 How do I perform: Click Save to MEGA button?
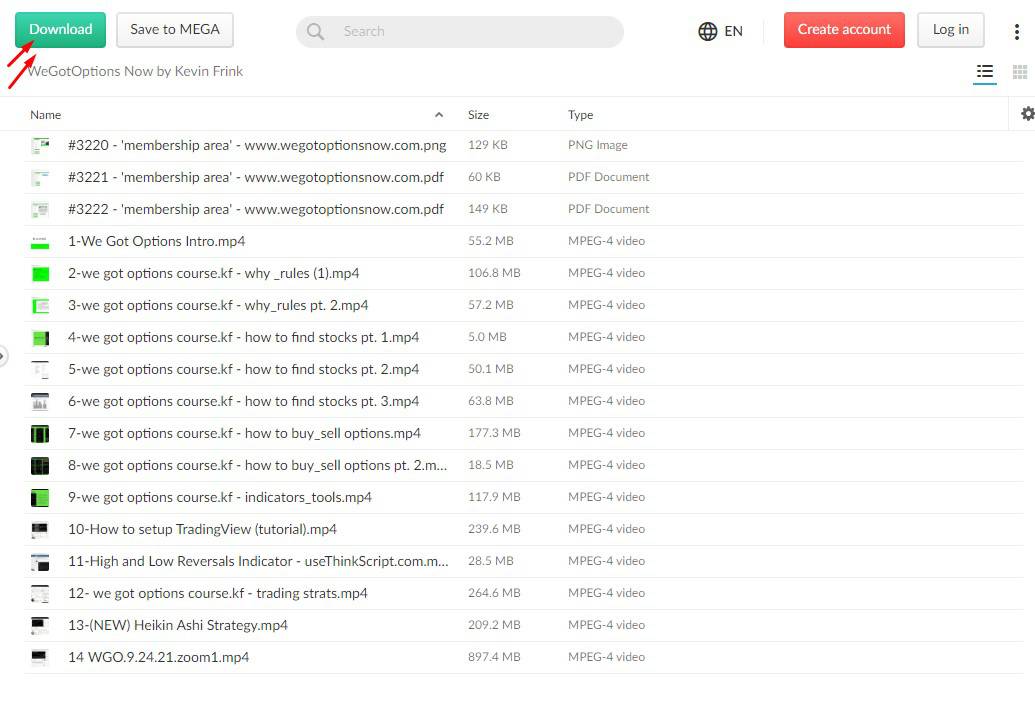(175, 30)
